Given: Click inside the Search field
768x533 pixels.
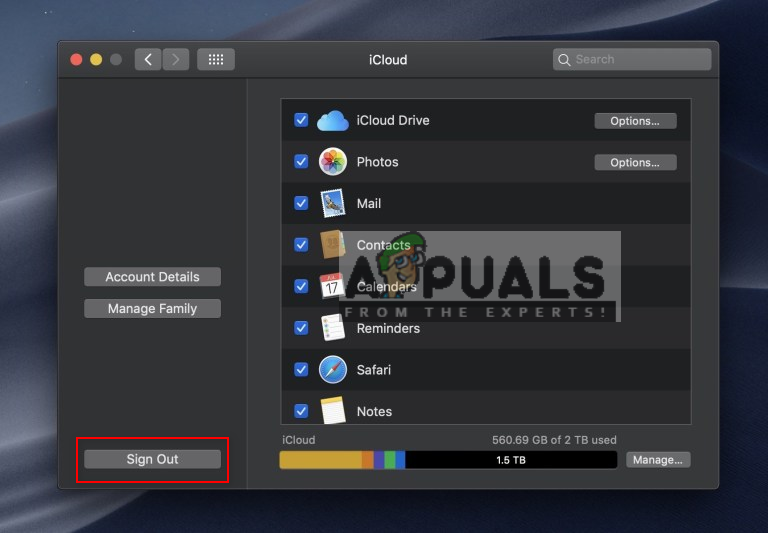Looking at the screenshot, I should tap(632, 60).
